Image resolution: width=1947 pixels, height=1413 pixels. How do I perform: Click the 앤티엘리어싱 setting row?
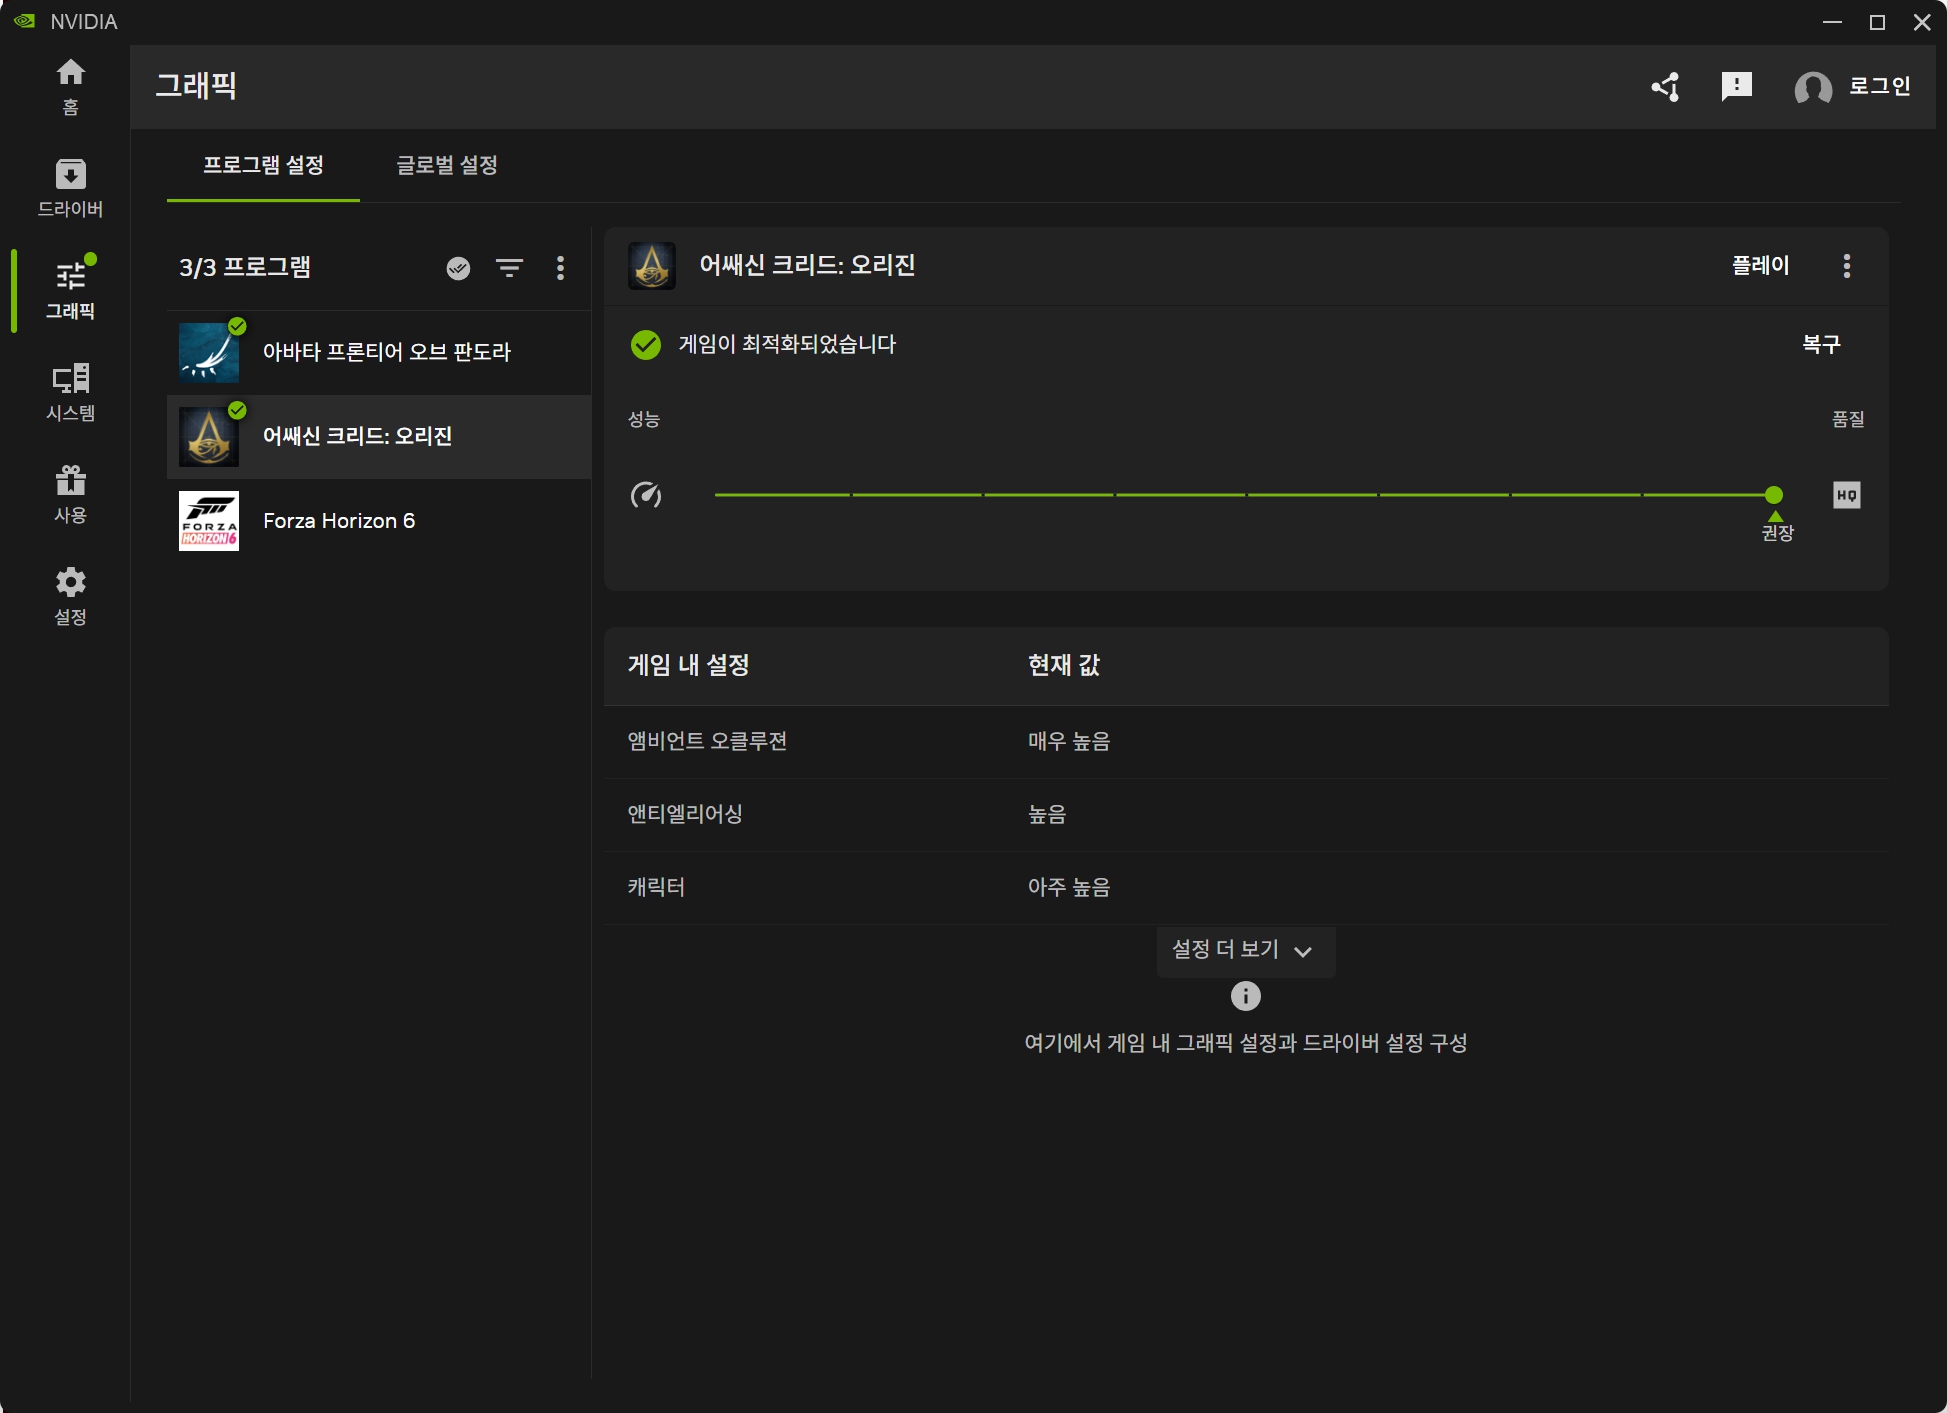point(1245,815)
